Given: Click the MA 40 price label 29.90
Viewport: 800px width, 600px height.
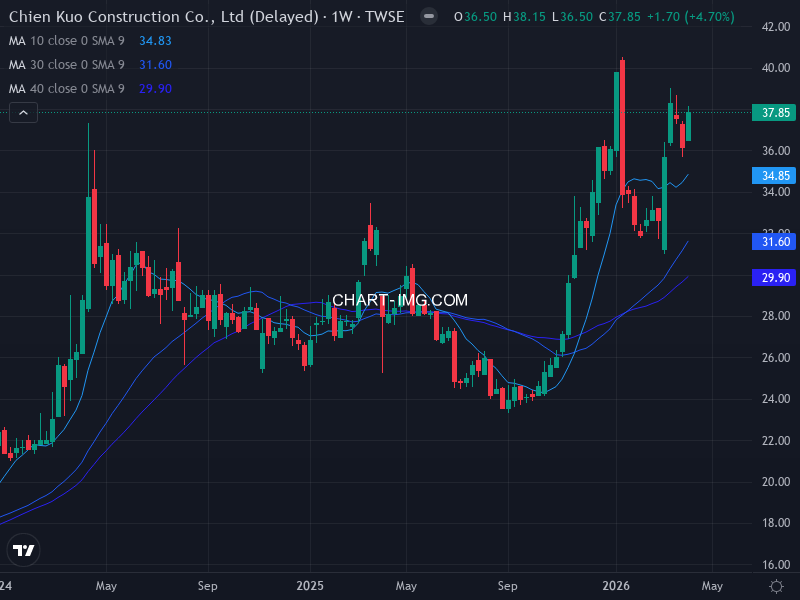Looking at the screenshot, I should point(774,278).
